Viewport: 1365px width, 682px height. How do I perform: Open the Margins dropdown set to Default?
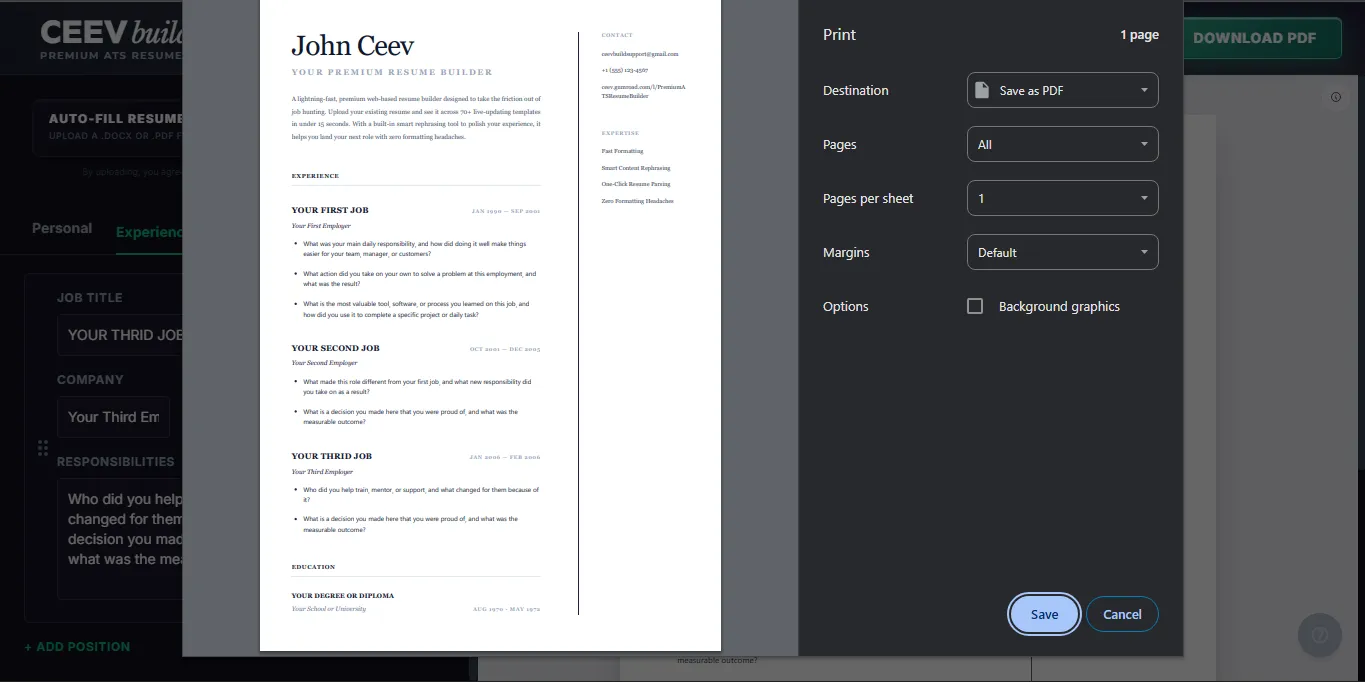pos(1062,252)
